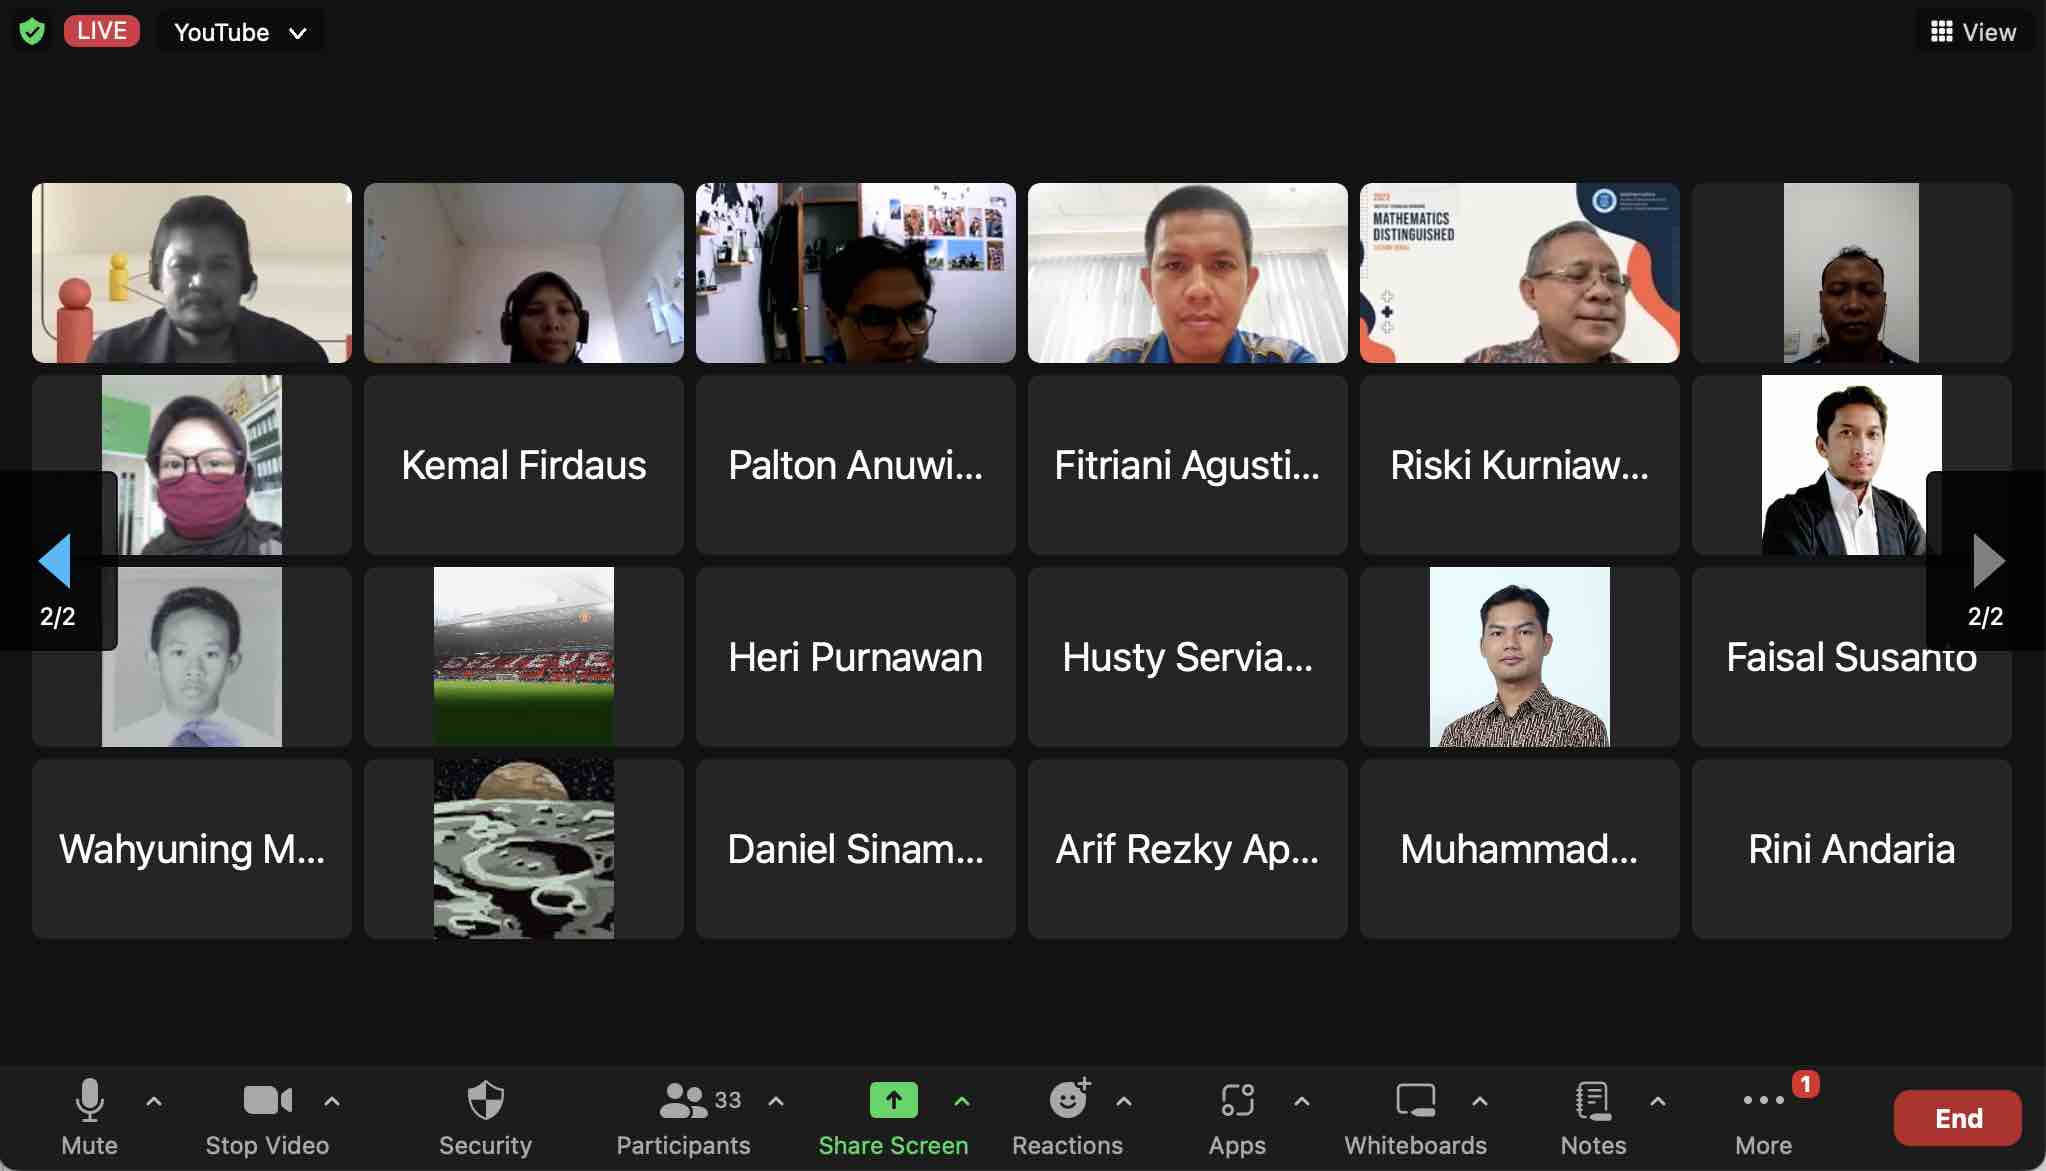This screenshot has width=2046, height=1171.
Task: Open the Apps icon
Action: [1237, 1101]
